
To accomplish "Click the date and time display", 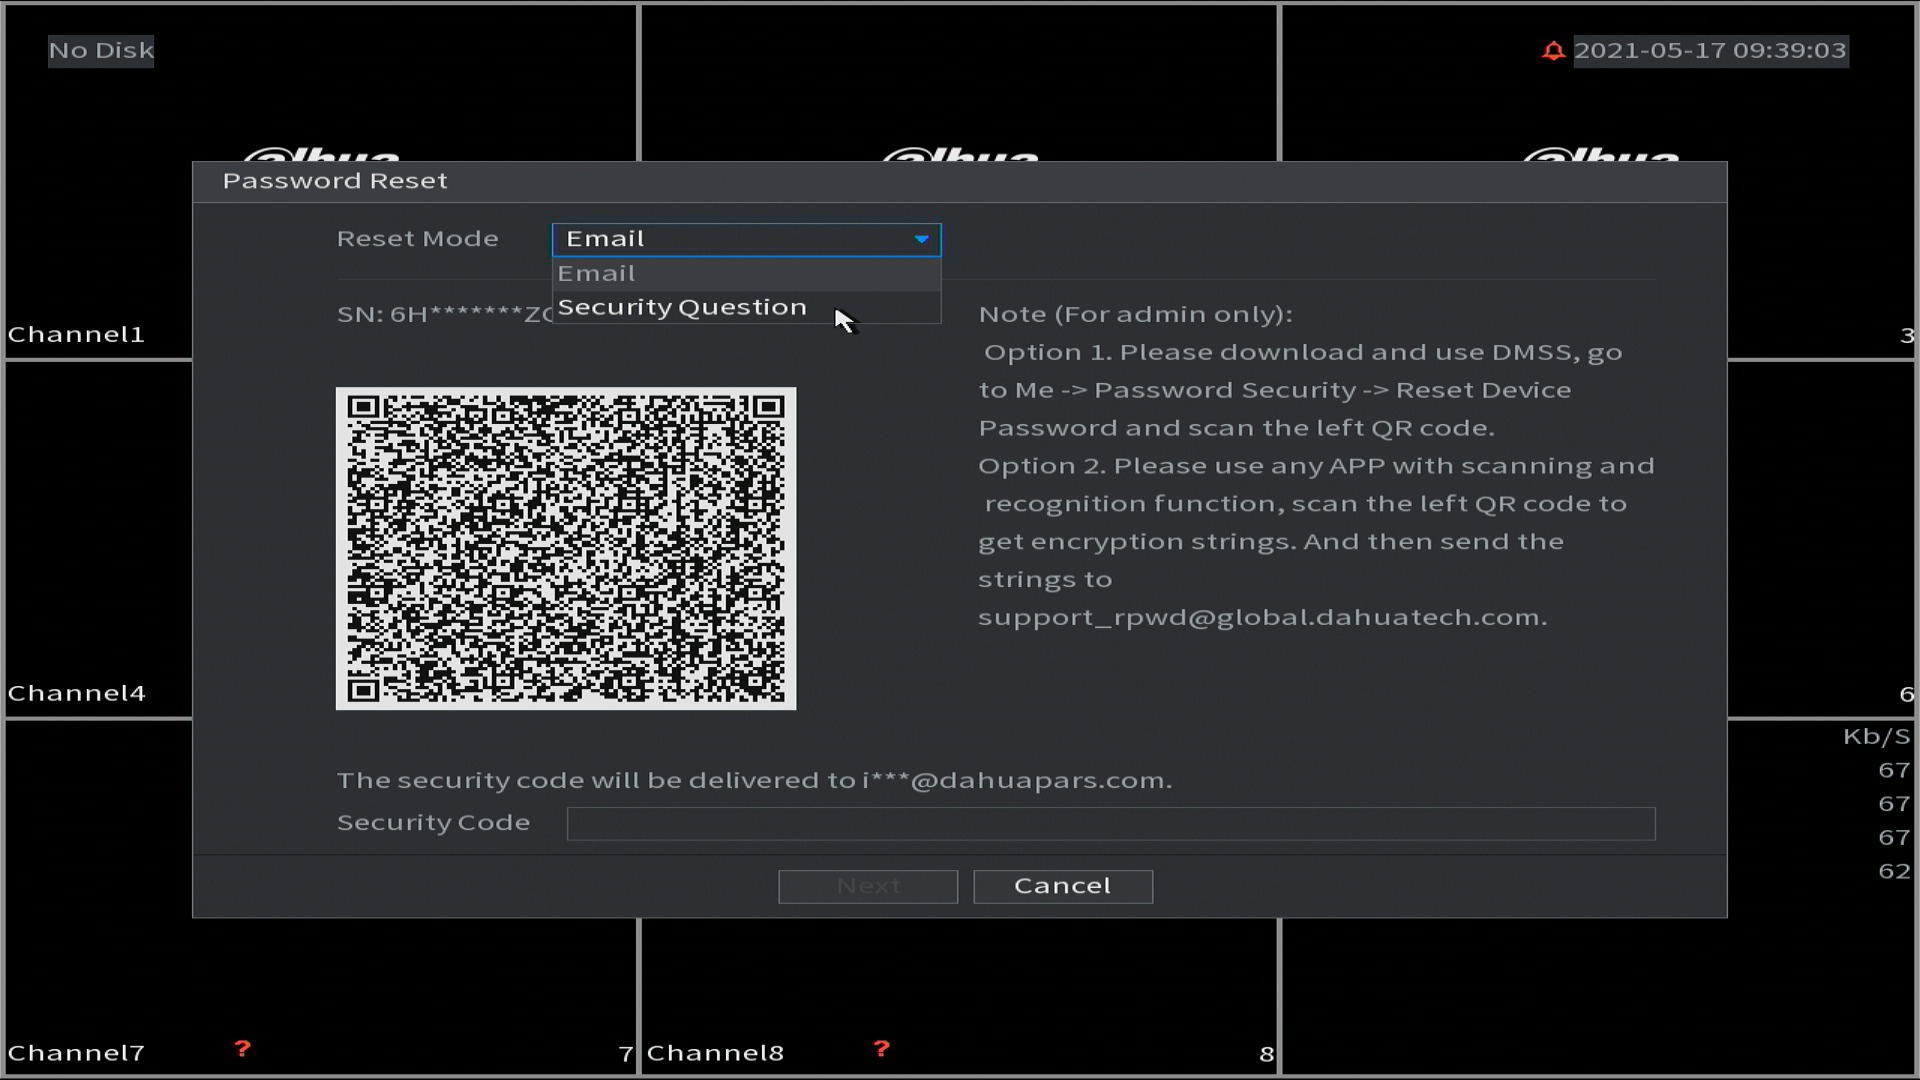I will coord(1710,50).
